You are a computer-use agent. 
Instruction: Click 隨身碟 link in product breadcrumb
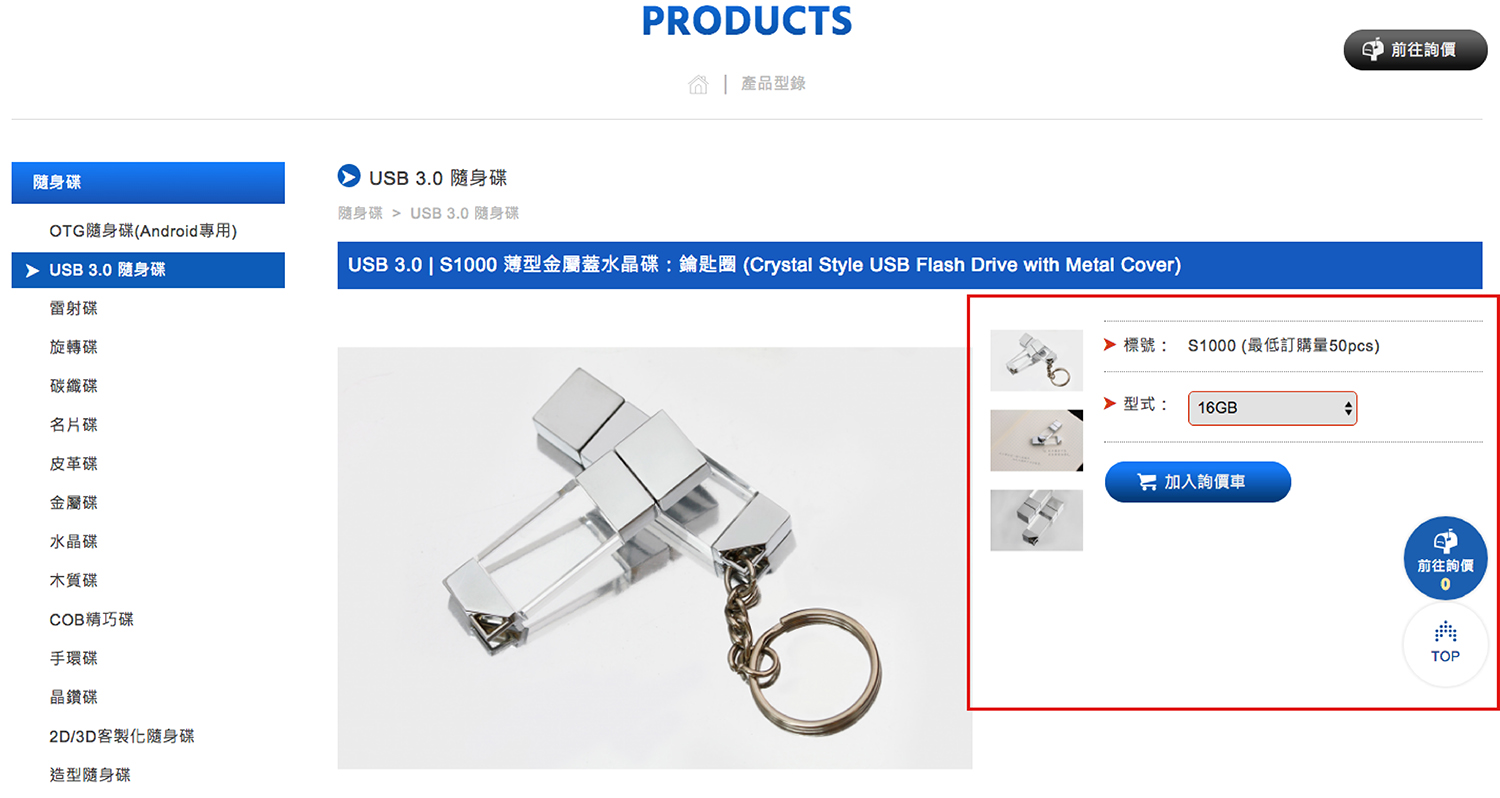tap(360, 213)
